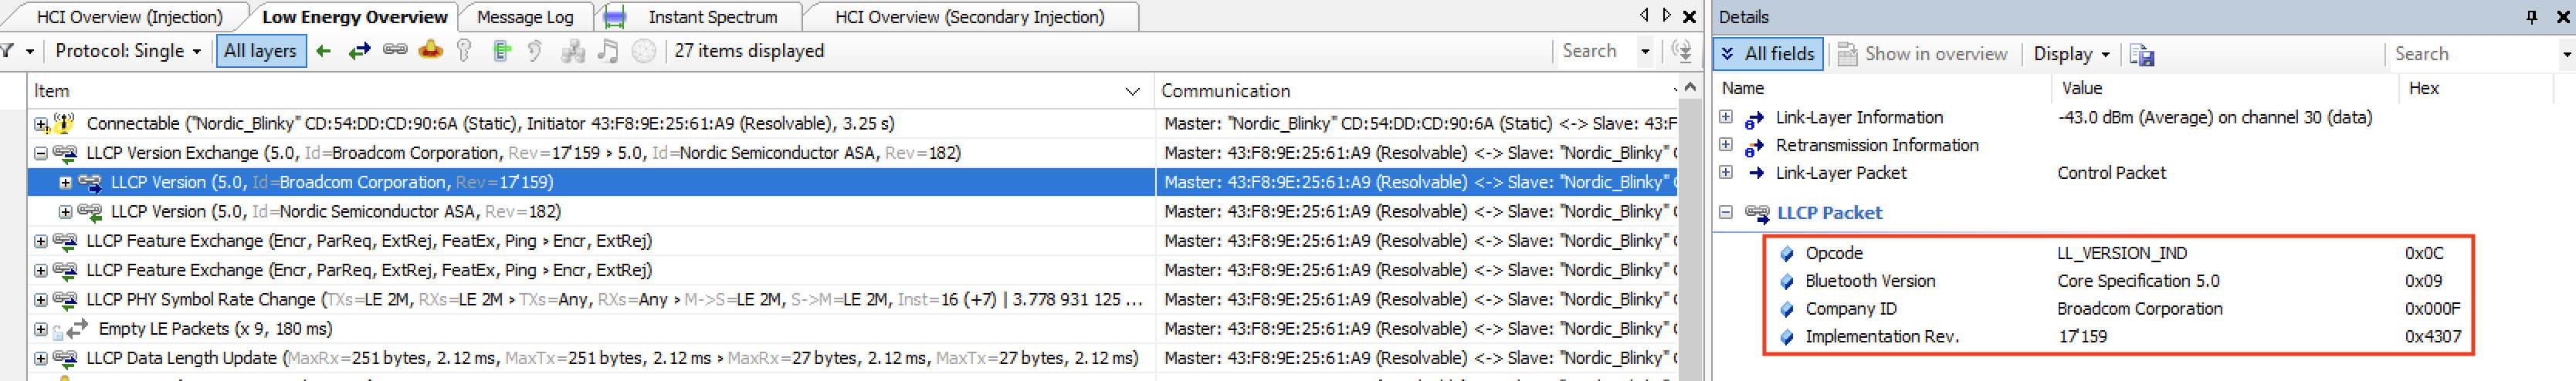This screenshot has height=381, width=2576.
Task: Click the save details disk icon
Action: click(x=2141, y=54)
